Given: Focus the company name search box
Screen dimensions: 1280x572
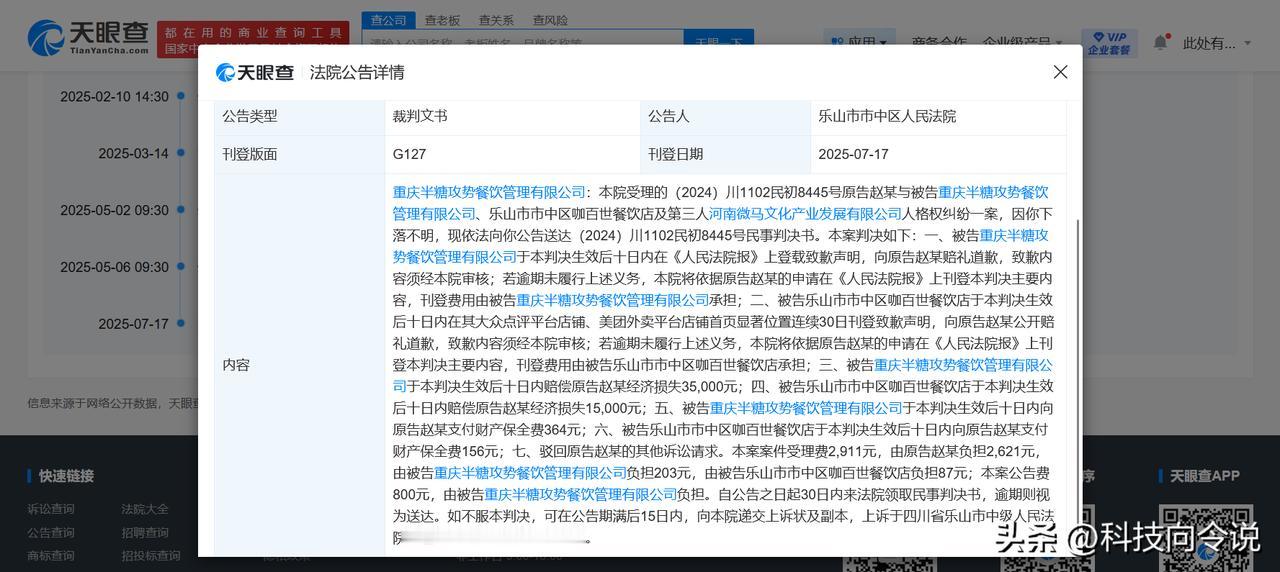Looking at the screenshot, I should 523,43.
